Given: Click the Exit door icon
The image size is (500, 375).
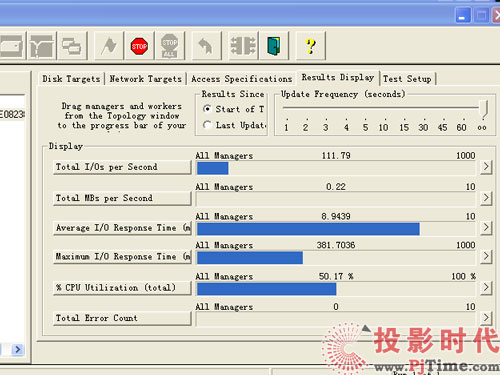Looking at the screenshot, I should pyautogui.click(x=274, y=46).
